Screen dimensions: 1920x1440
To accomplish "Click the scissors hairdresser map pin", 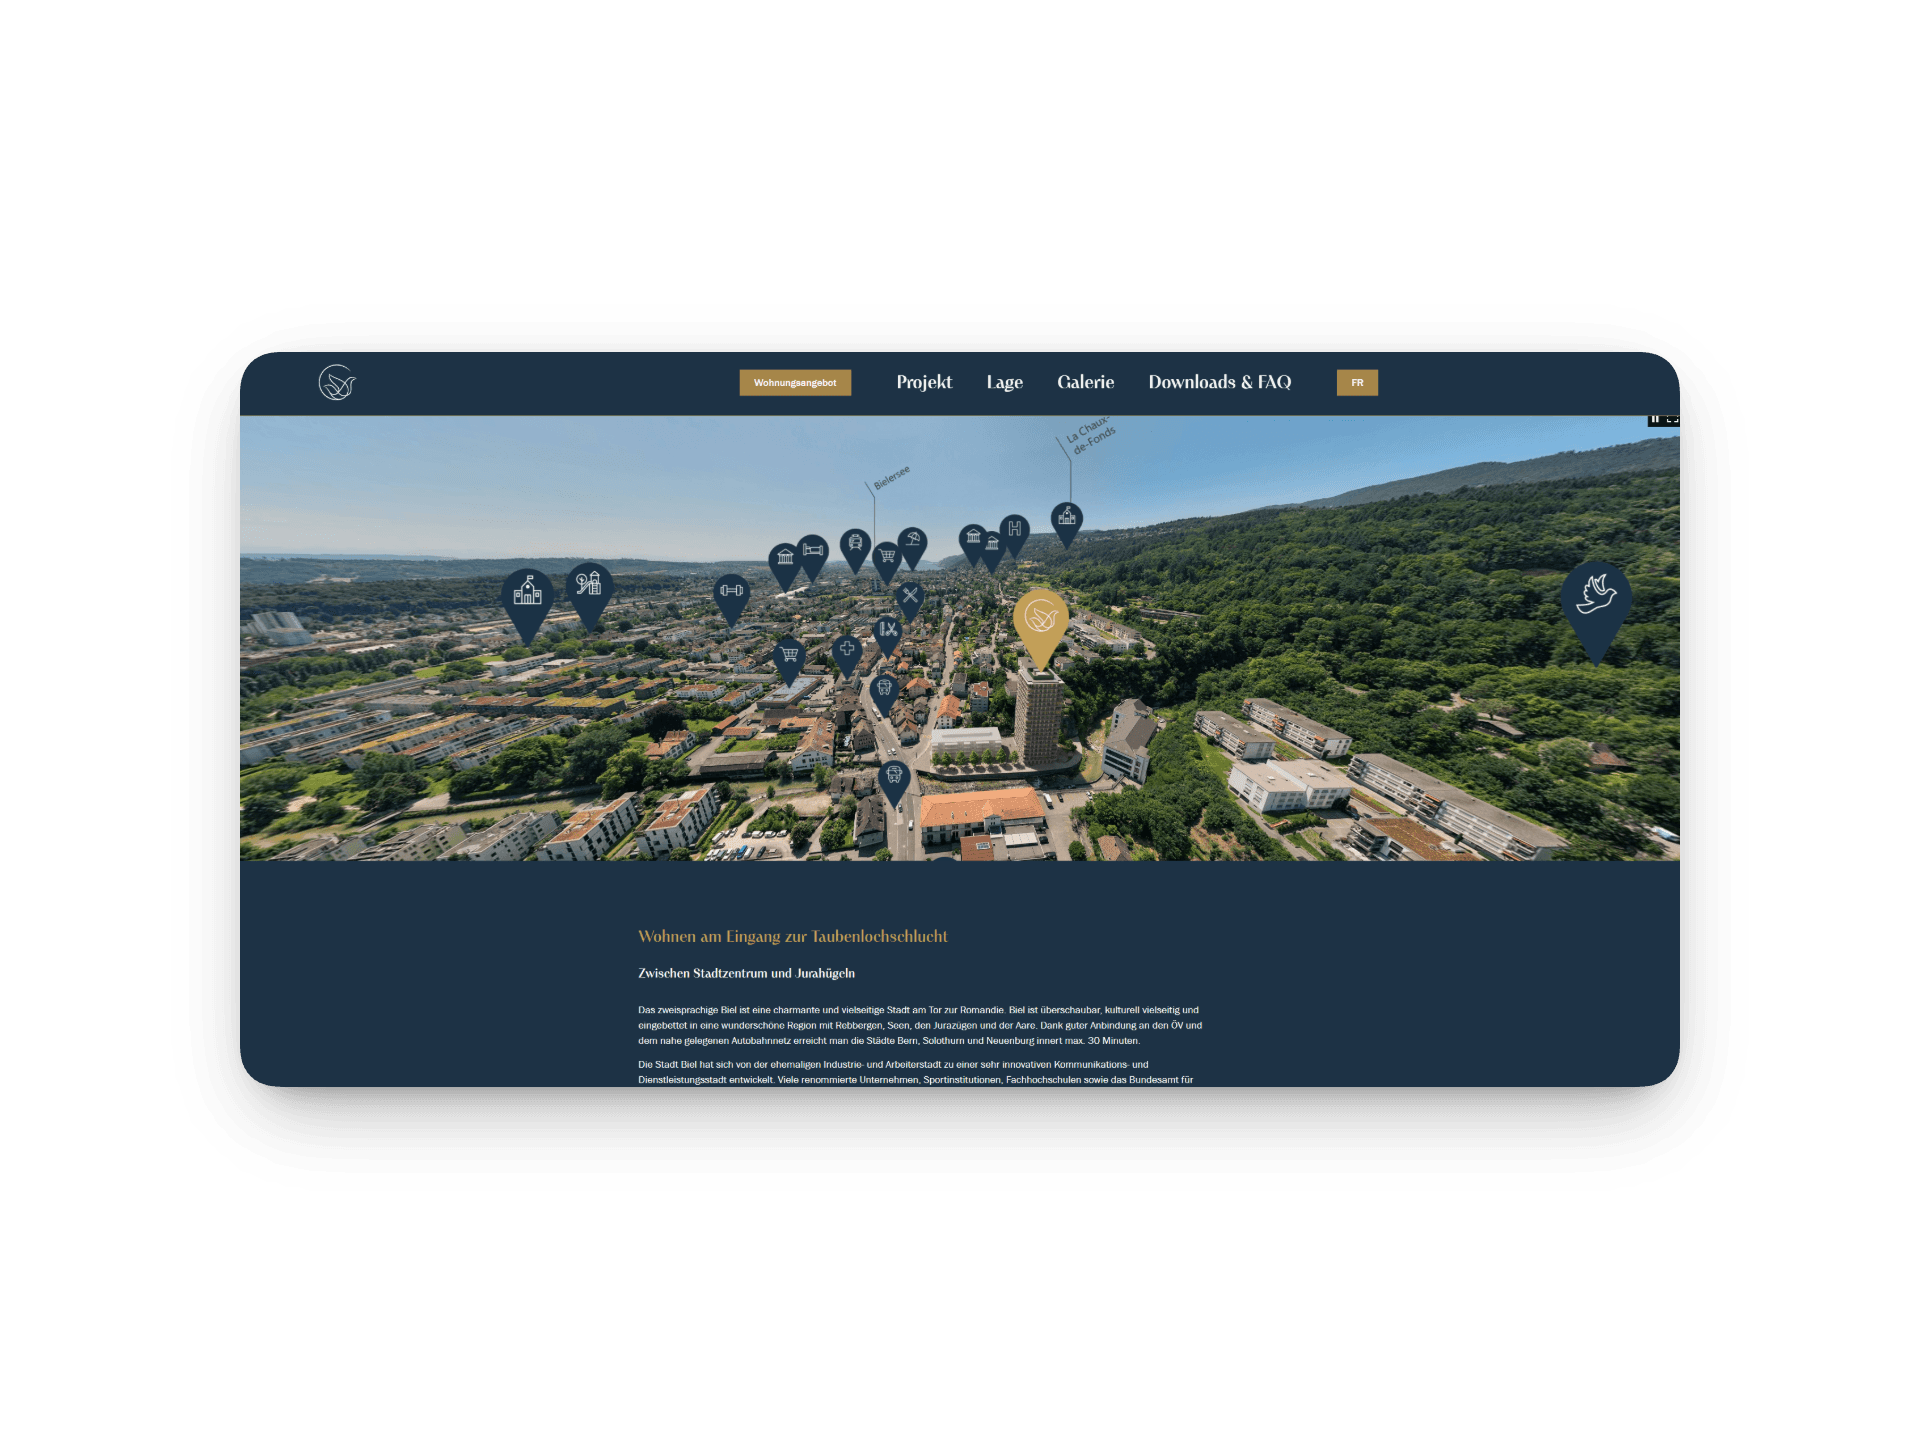I will click(x=887, y=630).
